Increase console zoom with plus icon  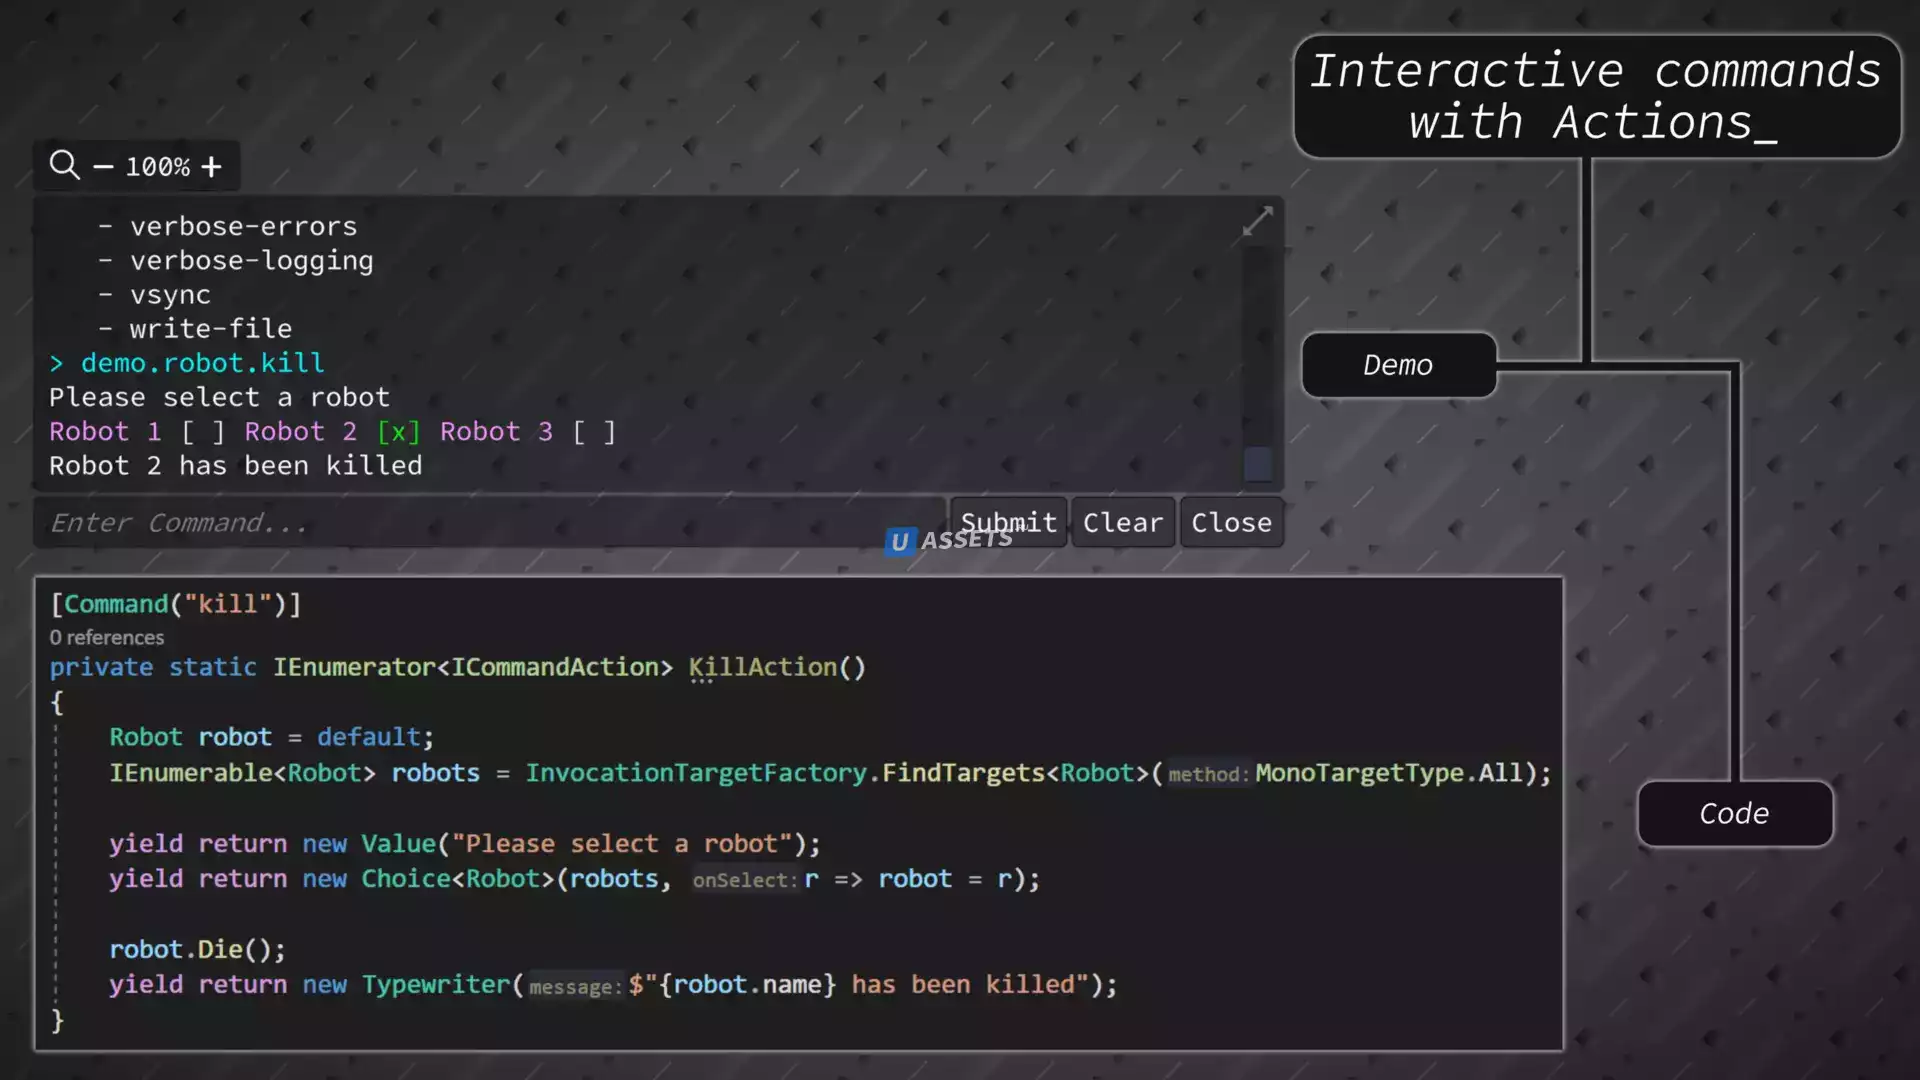click(211, 167)
